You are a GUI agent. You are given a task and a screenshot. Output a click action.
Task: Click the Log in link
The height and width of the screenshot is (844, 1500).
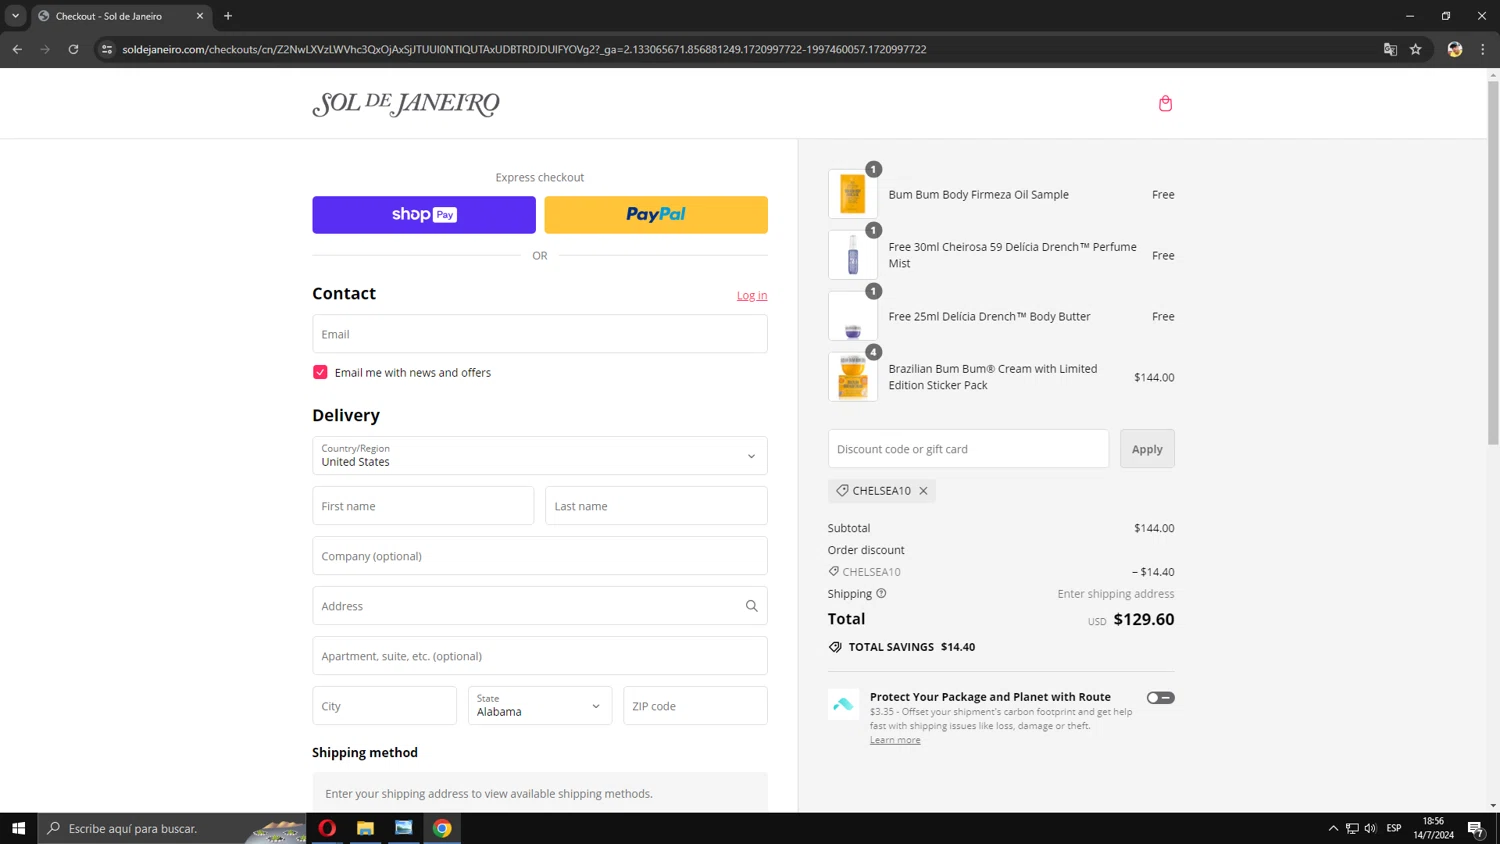tap(752, 295)
